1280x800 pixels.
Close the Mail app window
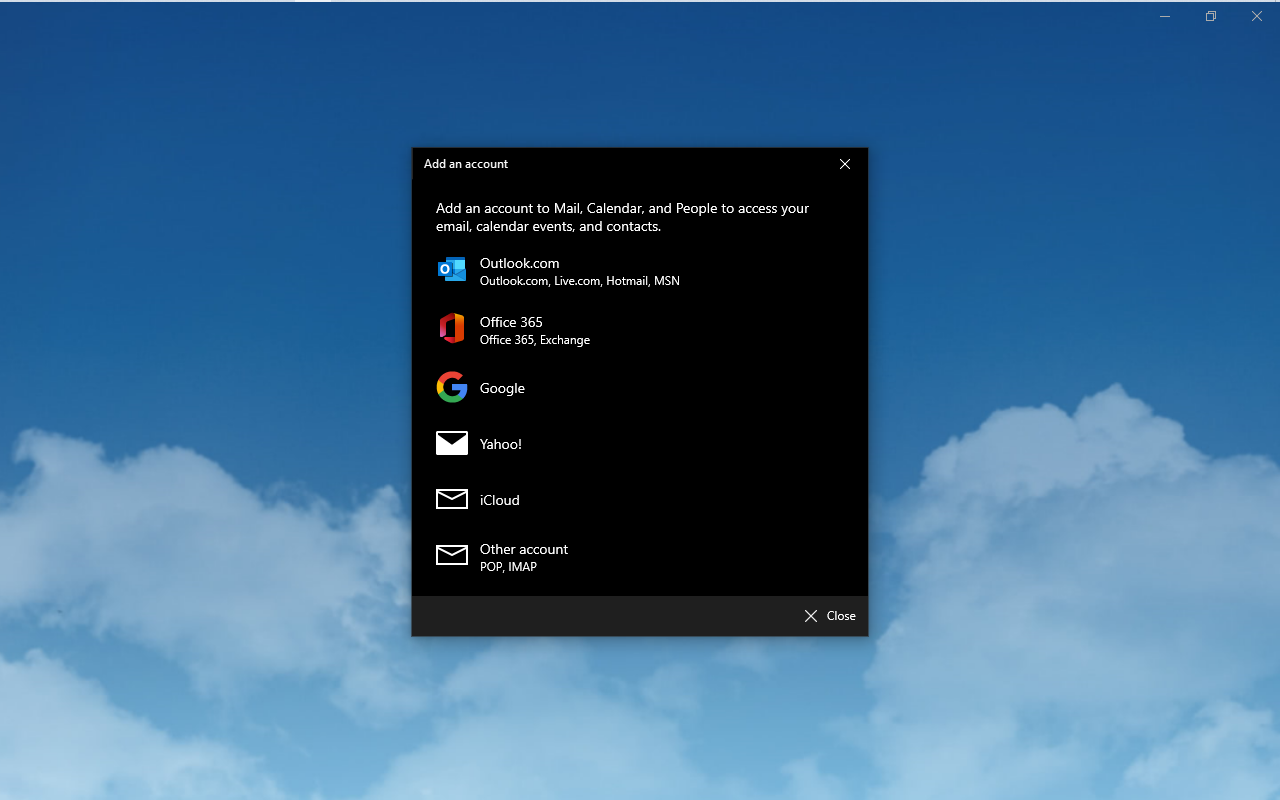(1257, 16)
